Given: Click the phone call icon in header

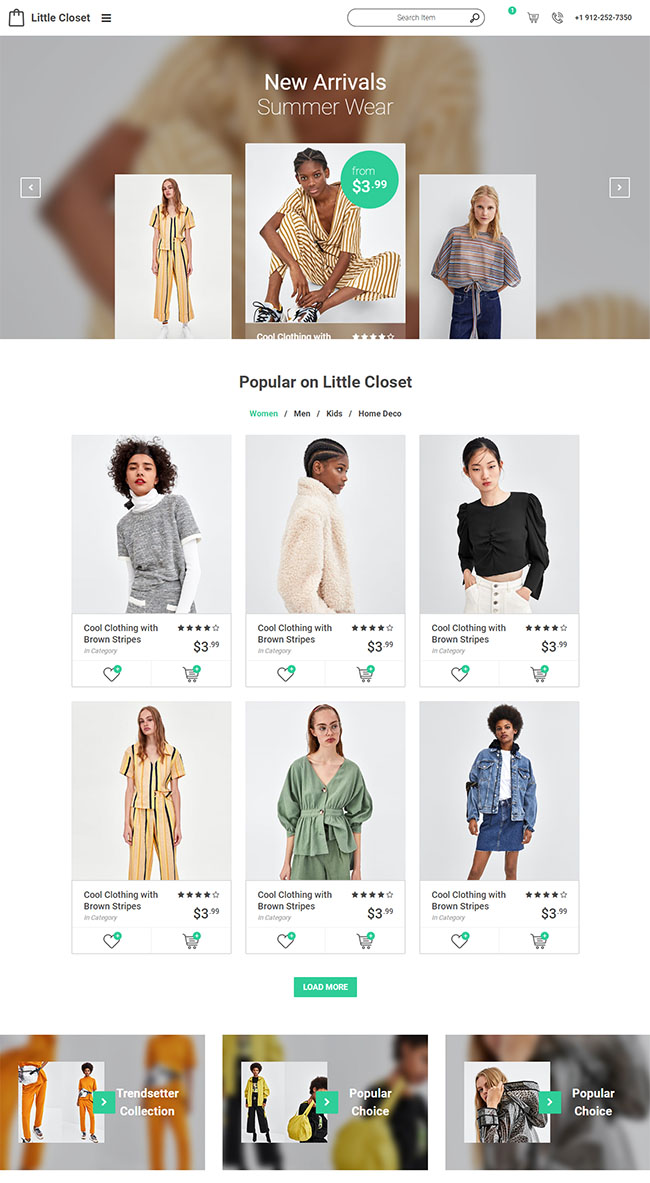Looking at the screenshot, I should 557,18.
